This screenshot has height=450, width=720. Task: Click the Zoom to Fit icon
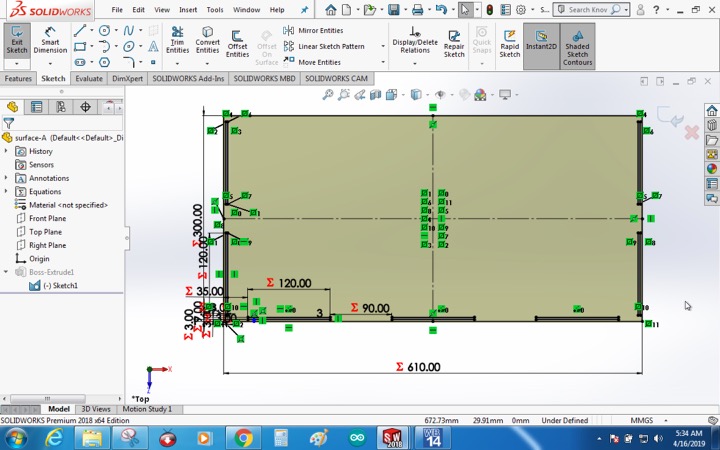pyautogui.click(x=327, y=95)
